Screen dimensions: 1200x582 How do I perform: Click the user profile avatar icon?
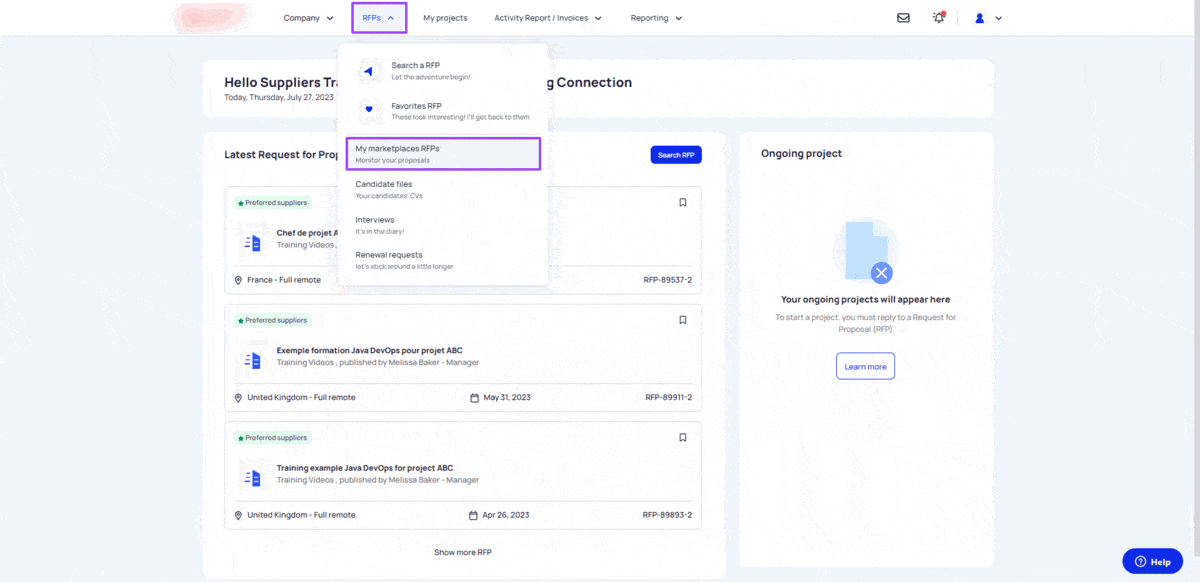980,18
